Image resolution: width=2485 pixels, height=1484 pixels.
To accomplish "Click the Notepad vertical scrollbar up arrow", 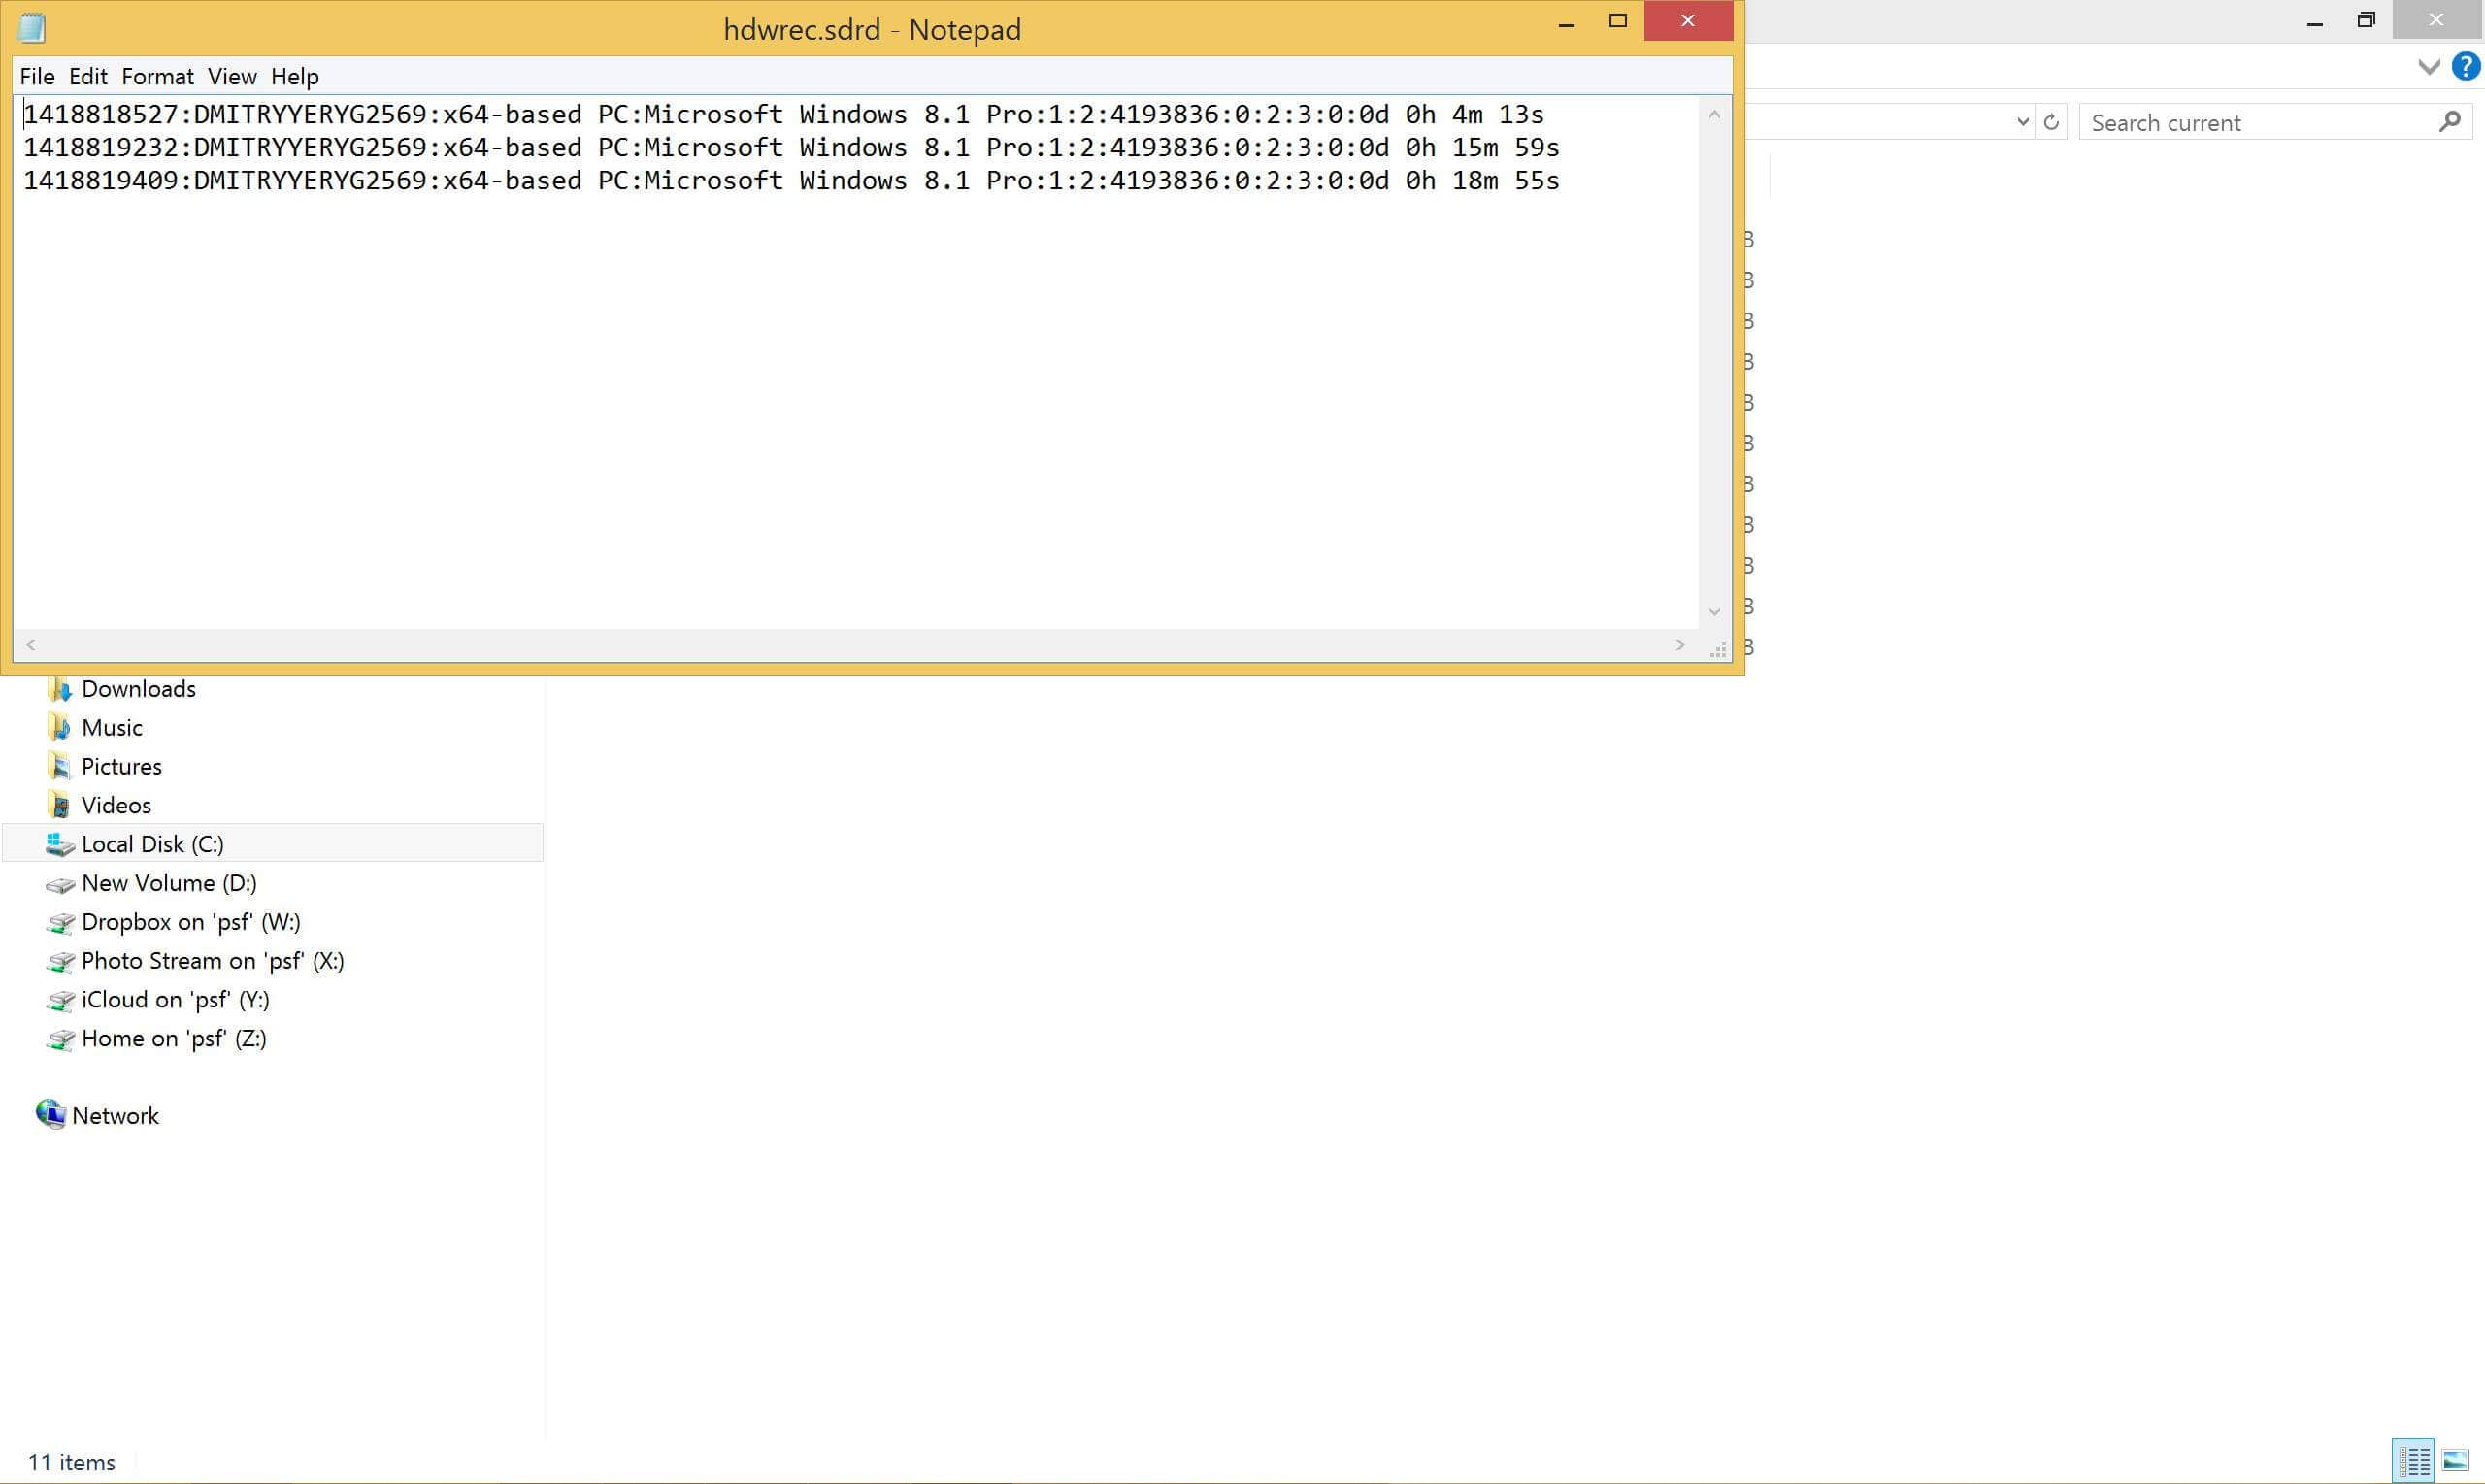I will 1714,115.
